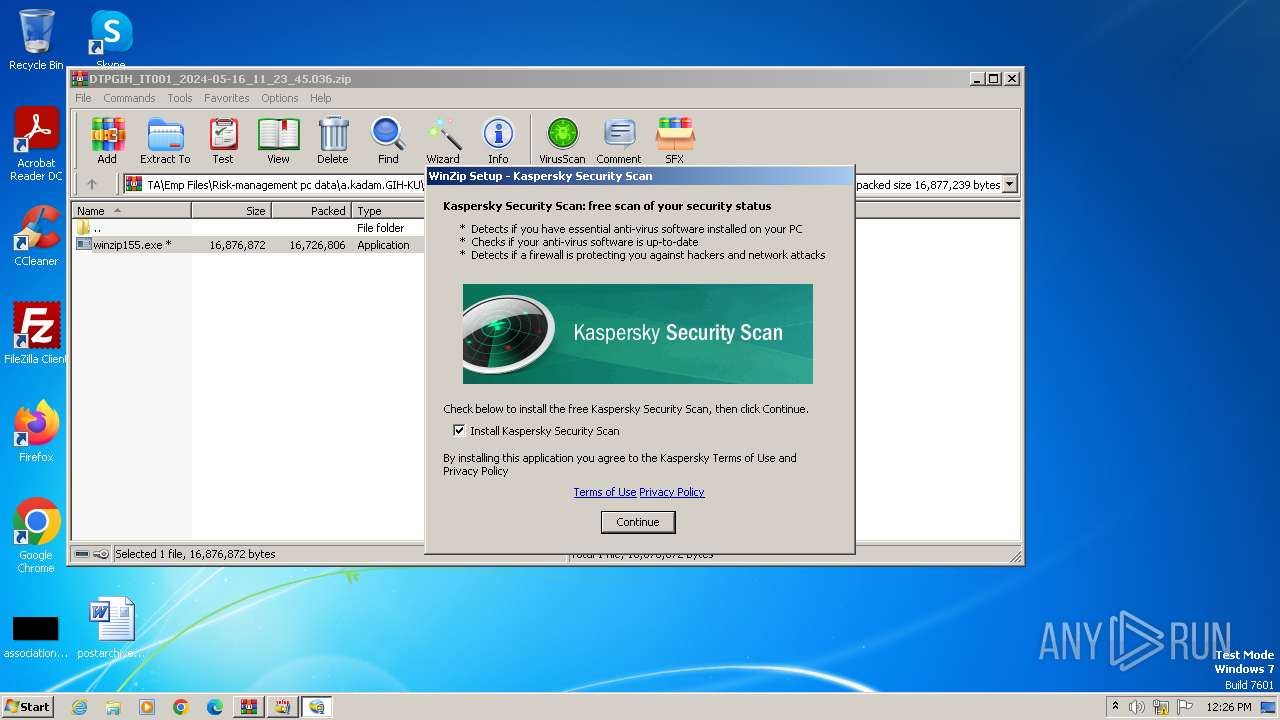
Task: Click the media player taskbar icon
Action: 147,707
